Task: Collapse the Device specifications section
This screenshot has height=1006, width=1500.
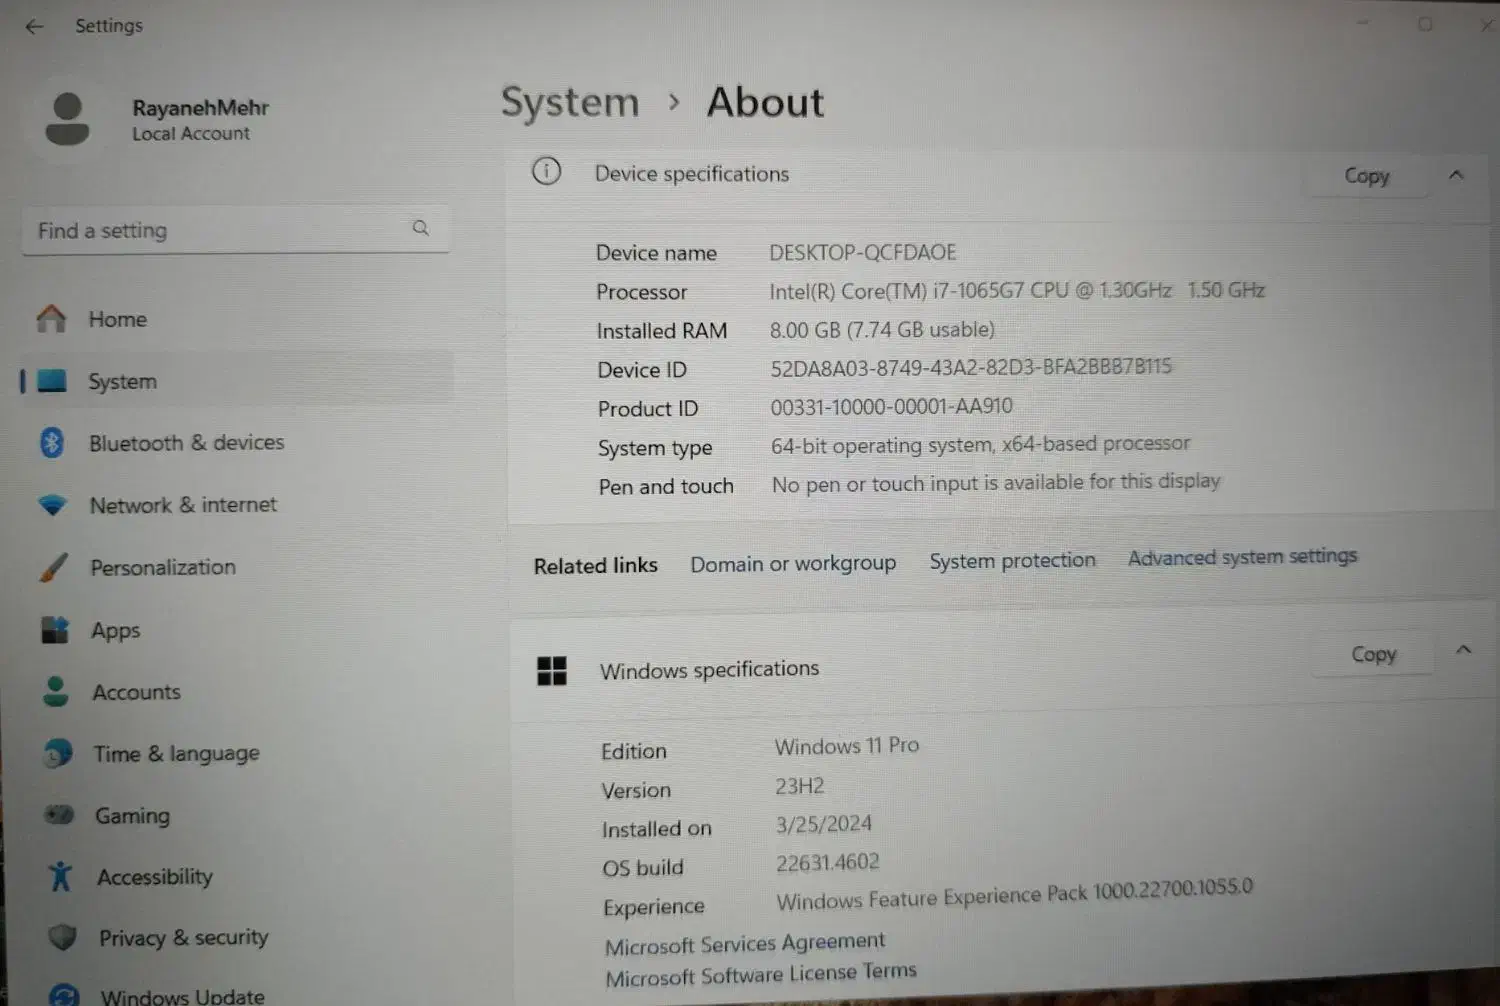Action: [1456, 175]
